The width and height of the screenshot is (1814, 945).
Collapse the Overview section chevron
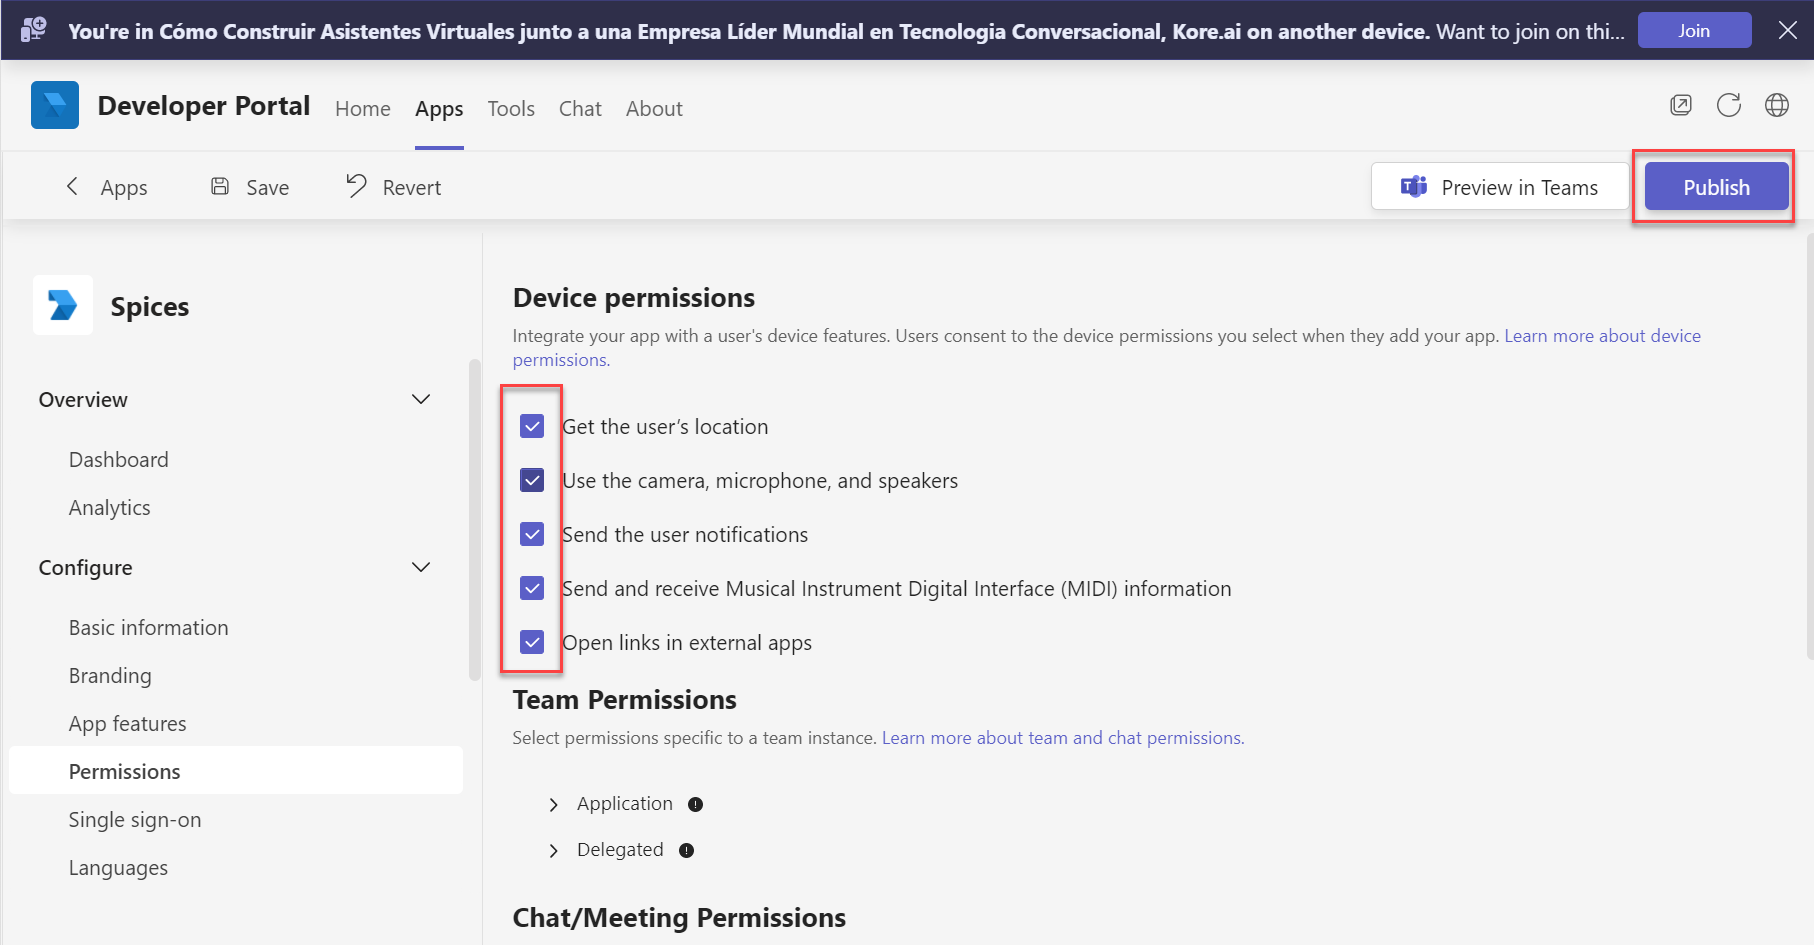pyautogui.click(x=421, y=399)
